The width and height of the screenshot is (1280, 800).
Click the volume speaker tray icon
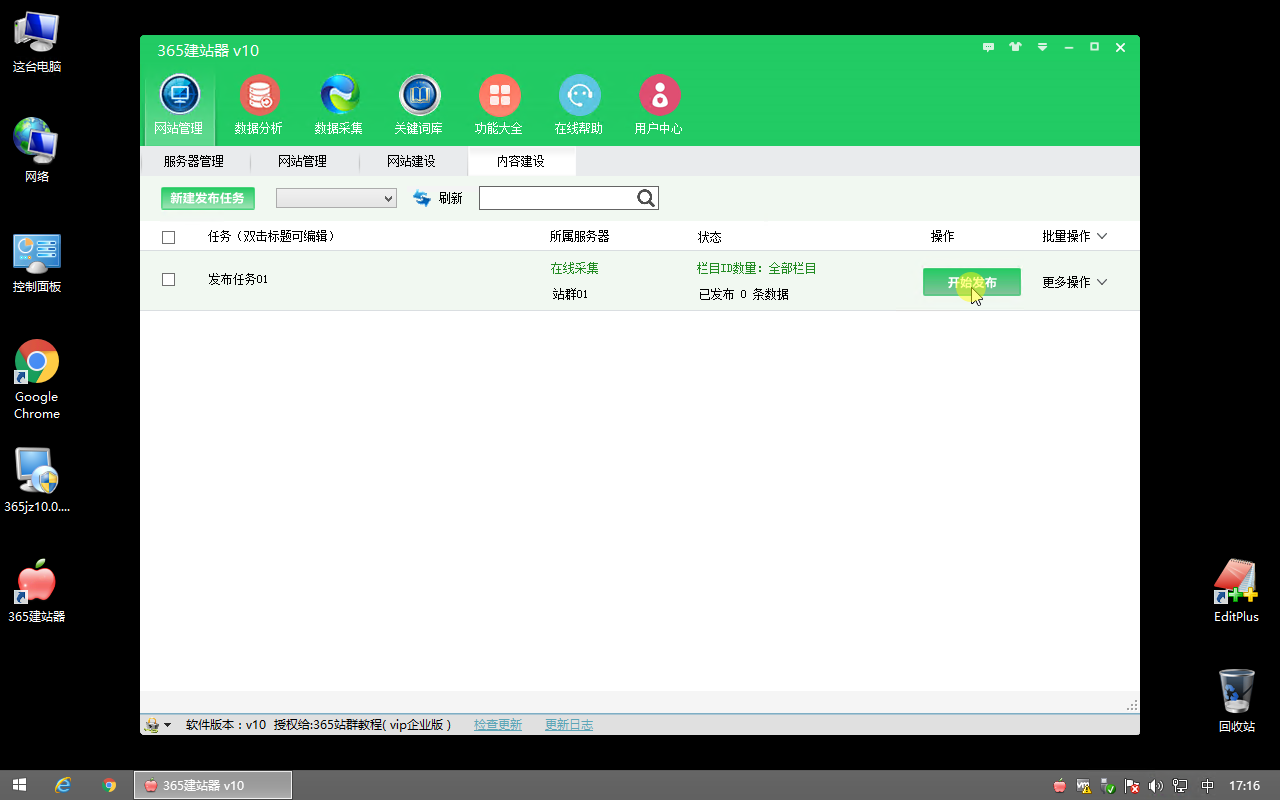coord(1156,786)
